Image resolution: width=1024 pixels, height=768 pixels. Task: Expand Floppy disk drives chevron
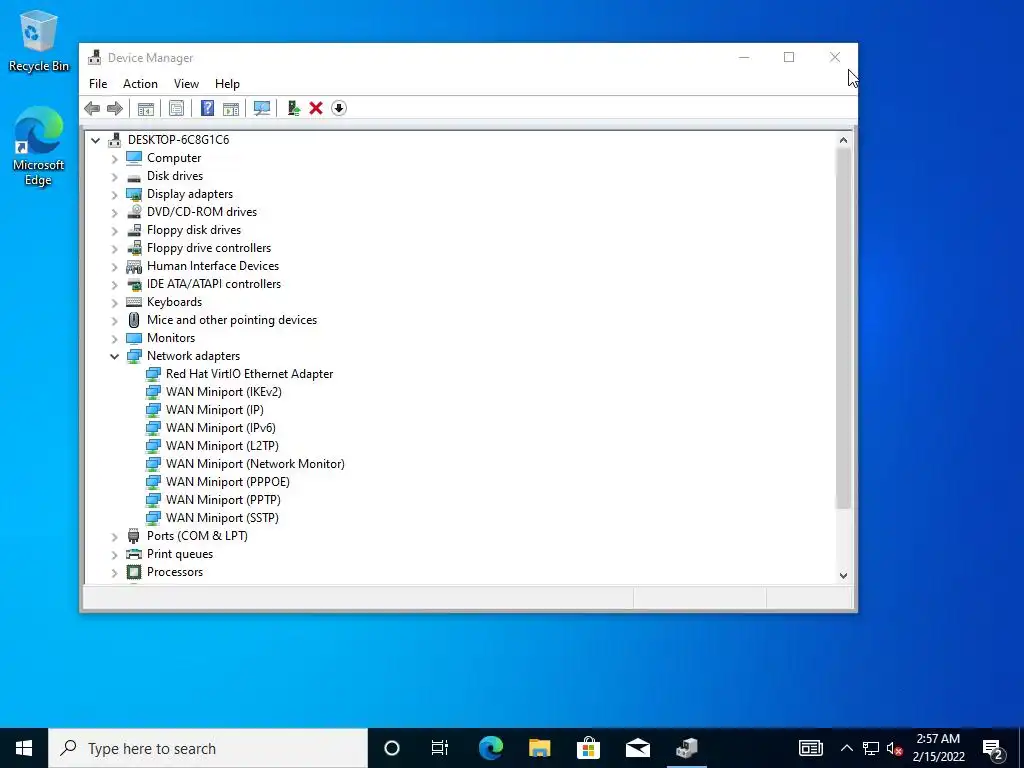coord(114,230)
